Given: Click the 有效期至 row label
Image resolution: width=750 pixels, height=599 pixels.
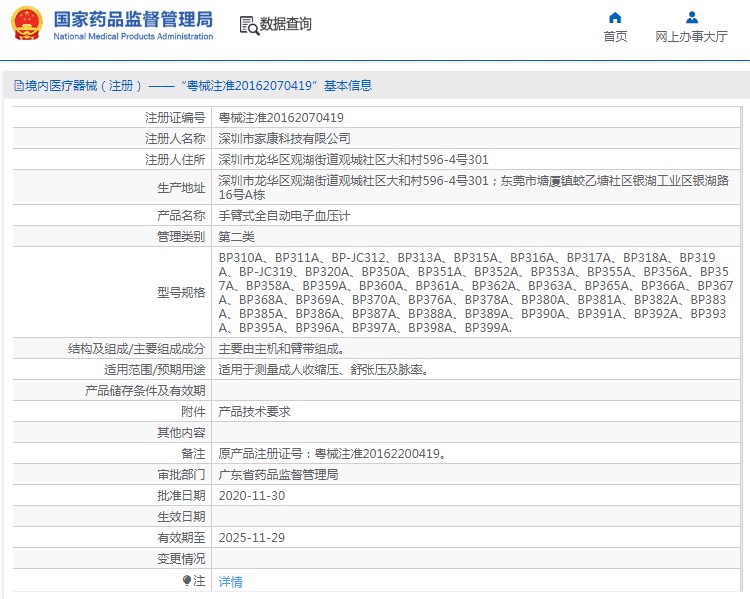Looking at the screenshot, I should [181, 538].
